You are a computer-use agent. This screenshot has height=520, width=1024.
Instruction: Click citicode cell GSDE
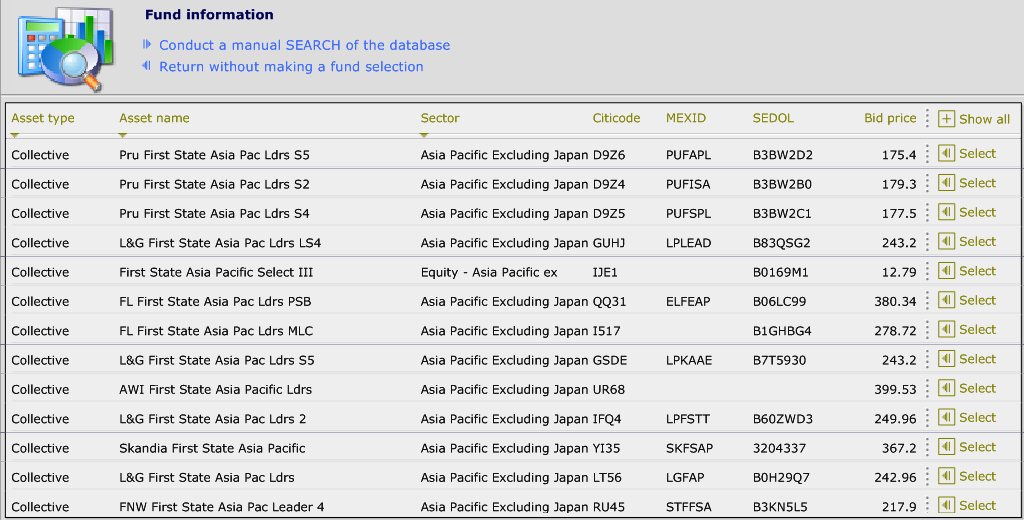pyautogui.click(x=609, y=361)
